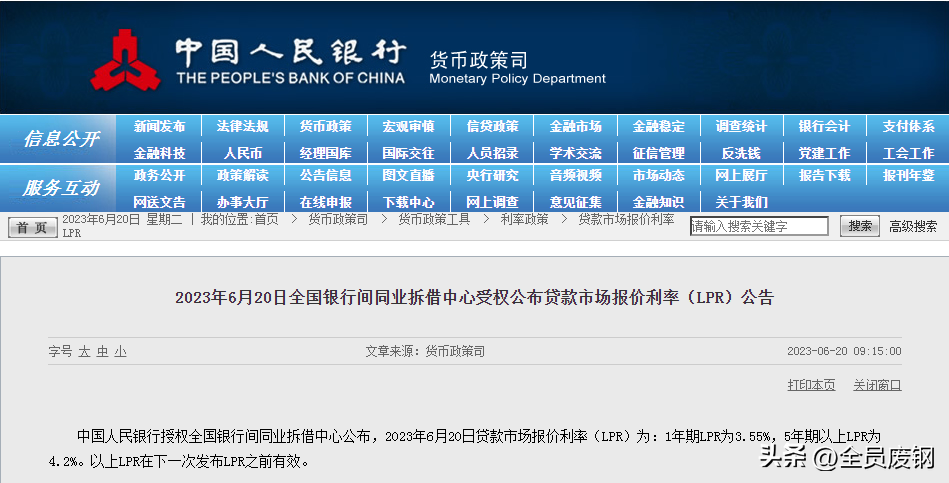Go to 货币政策 in the navigation bar
Image resolution: width=949 pixels, height=483 pixels.
(x=326, y=126)
